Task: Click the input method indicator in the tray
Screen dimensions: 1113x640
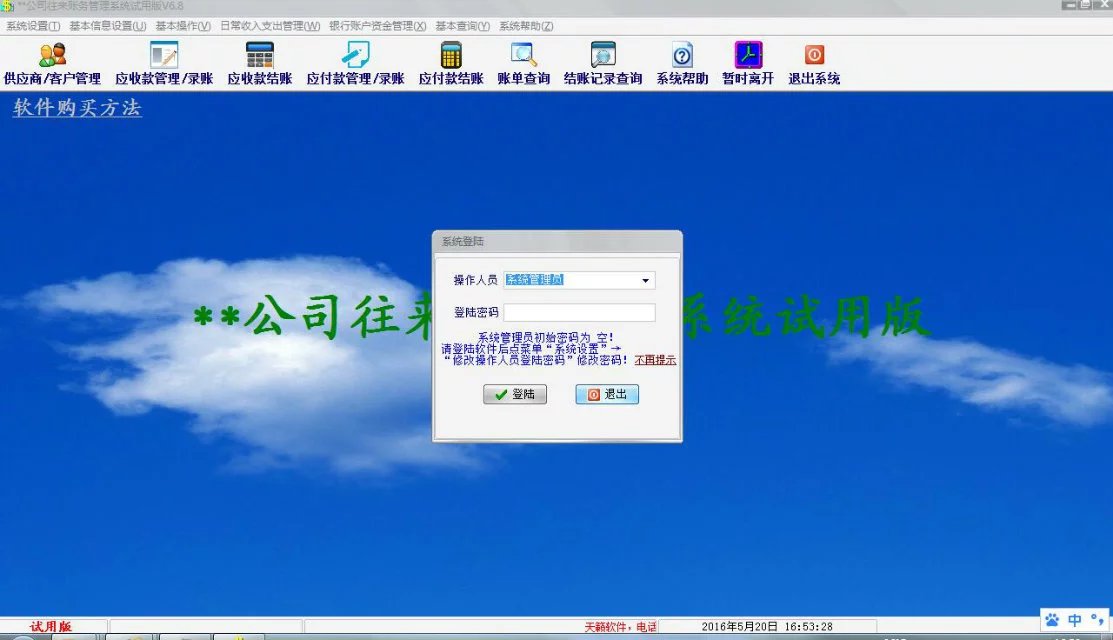Action: click(1075, 621)
